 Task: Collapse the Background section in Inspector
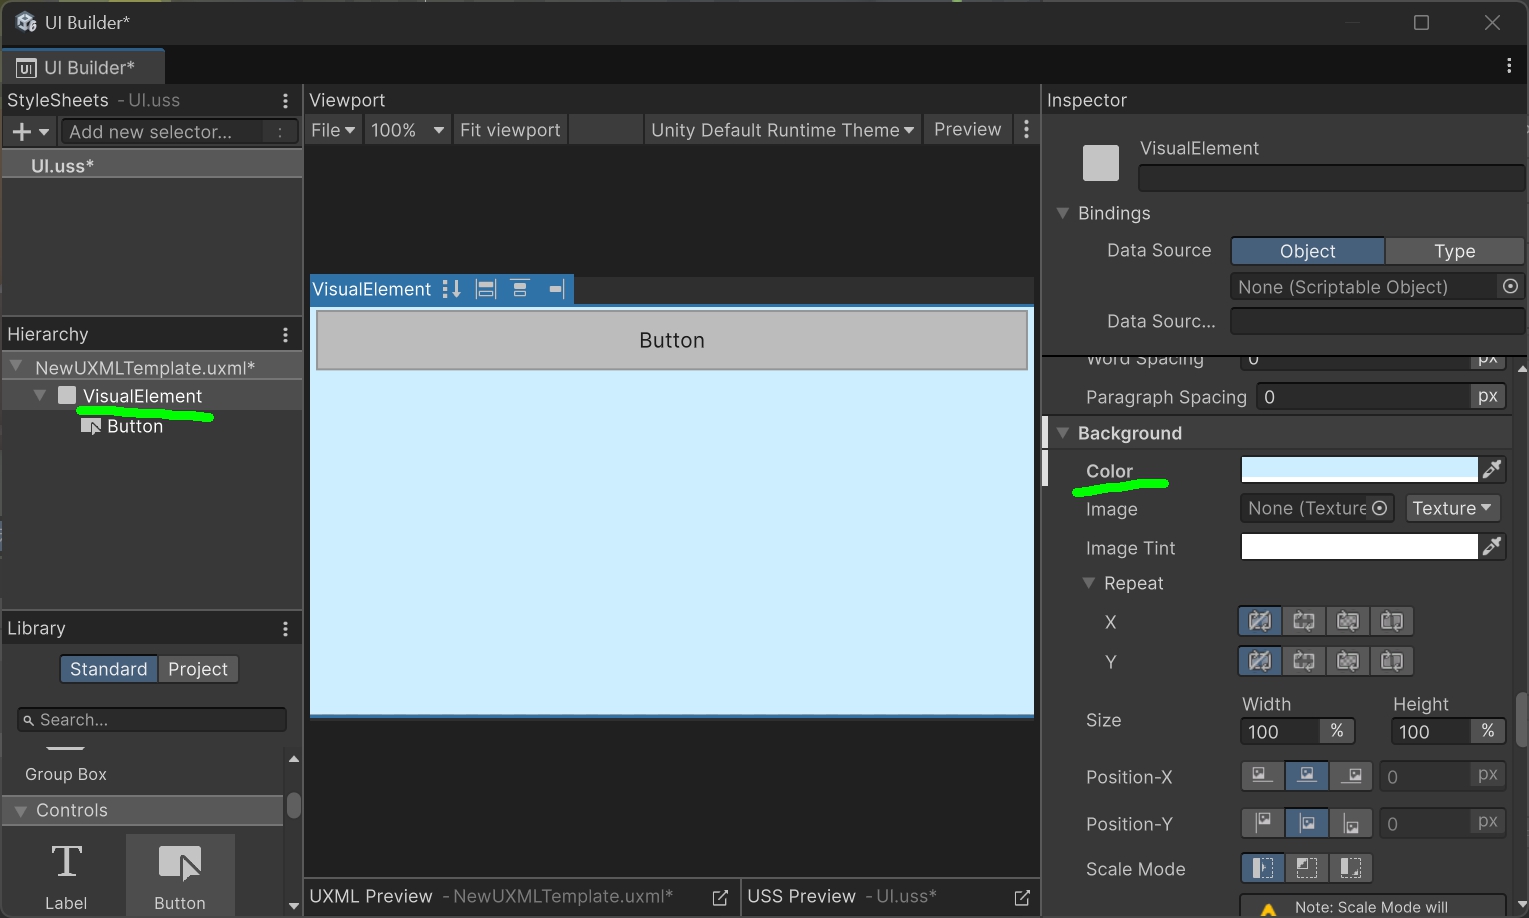[1063, 433]
